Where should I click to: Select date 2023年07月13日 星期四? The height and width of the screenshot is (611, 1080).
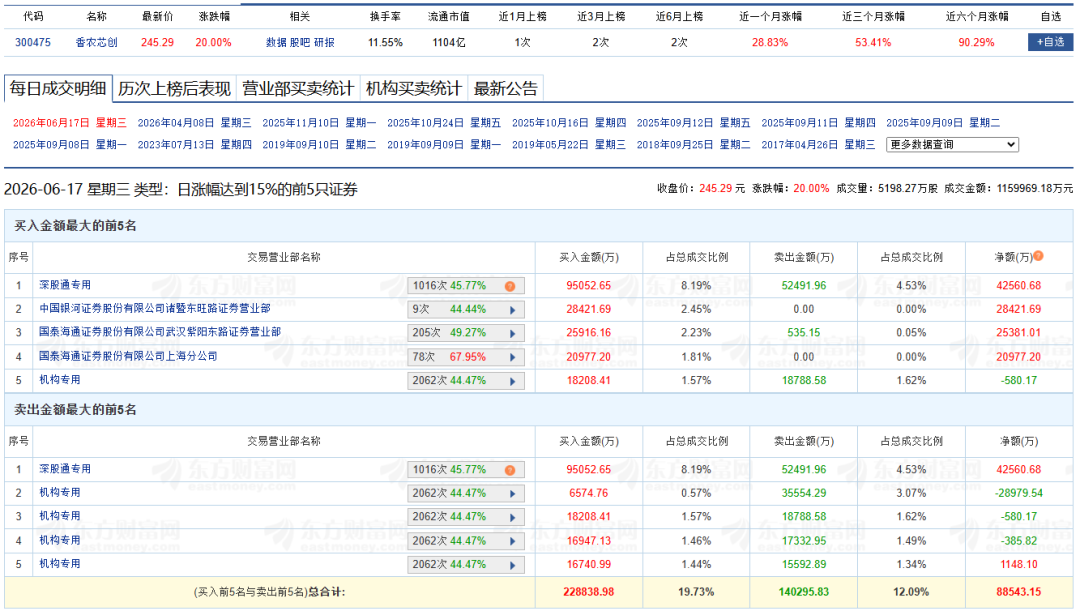194,145
